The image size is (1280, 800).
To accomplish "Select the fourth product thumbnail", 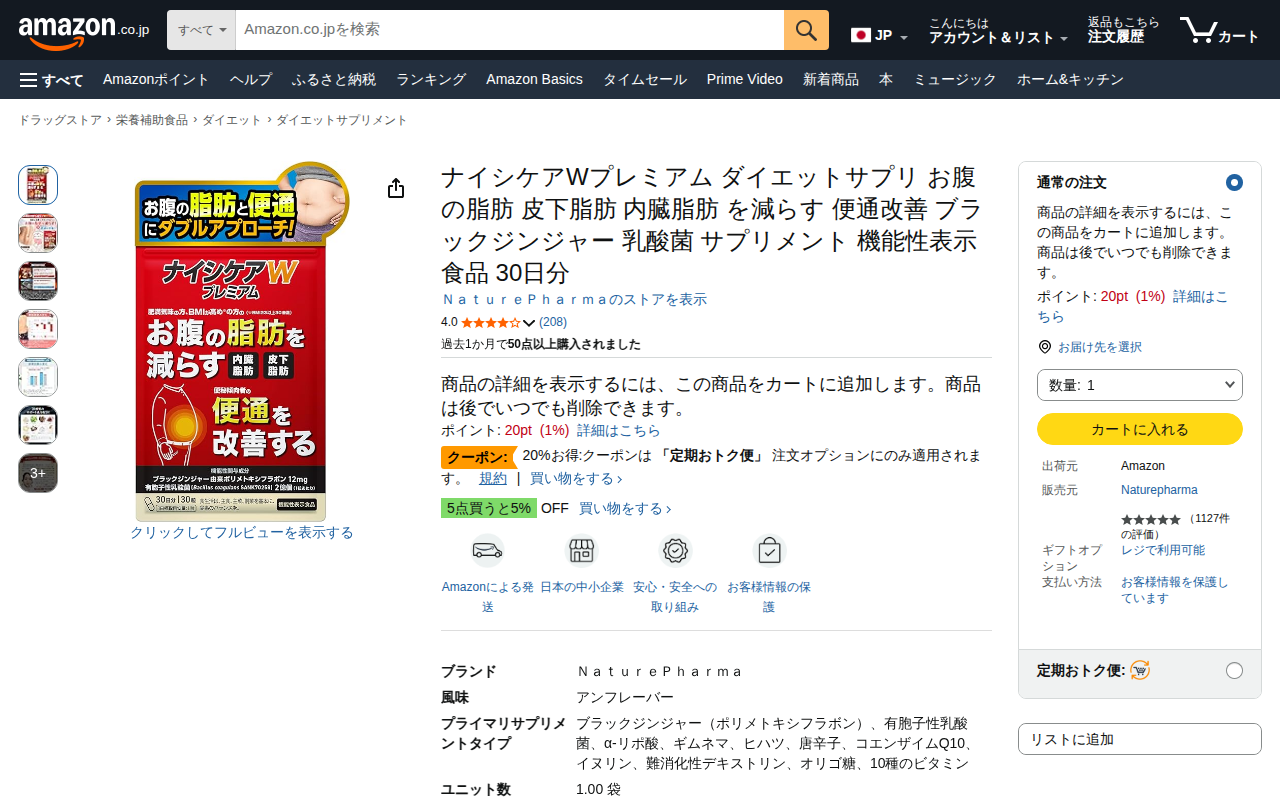I will [x=38, y=329].
